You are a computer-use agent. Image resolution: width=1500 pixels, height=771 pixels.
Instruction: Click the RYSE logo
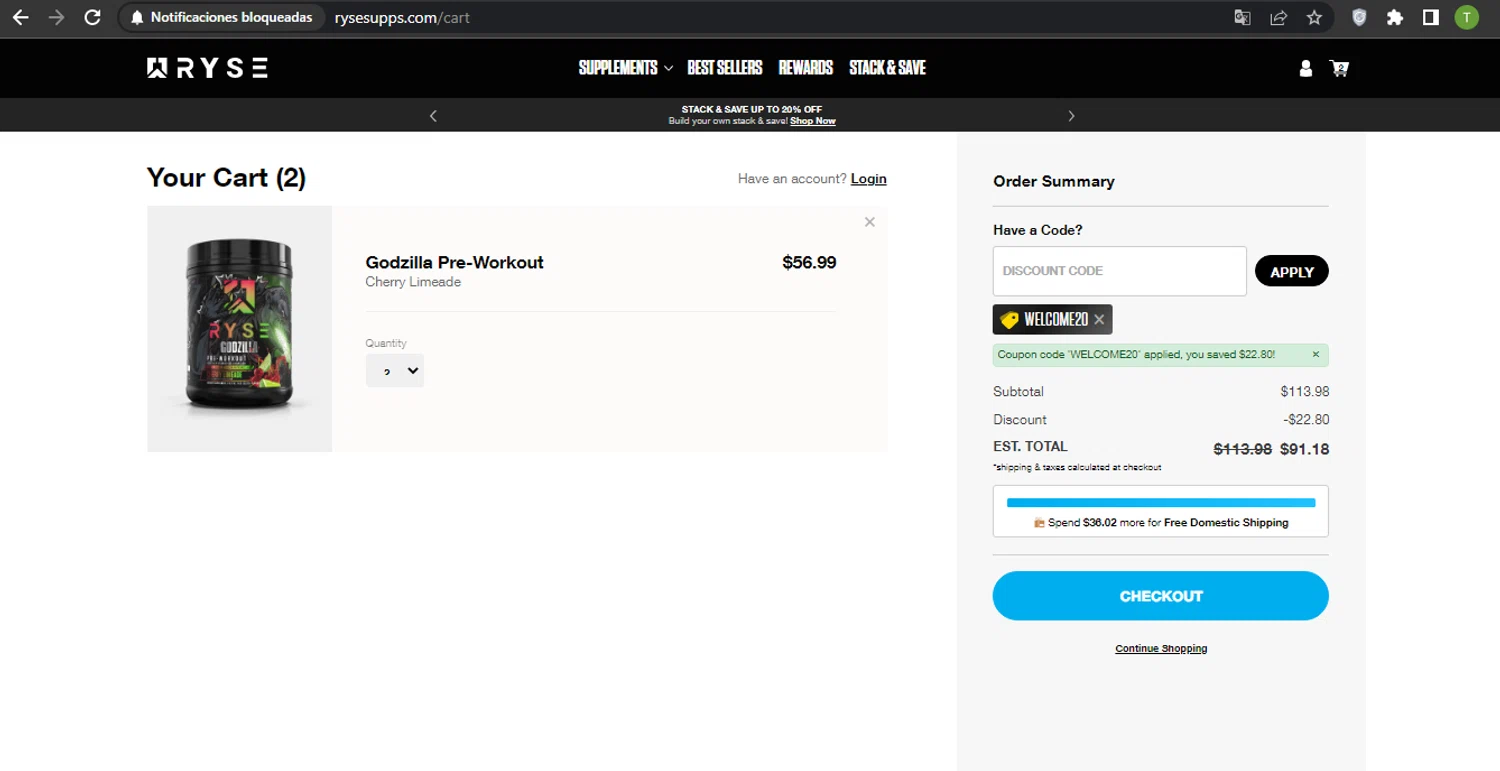tap(207, 68)
